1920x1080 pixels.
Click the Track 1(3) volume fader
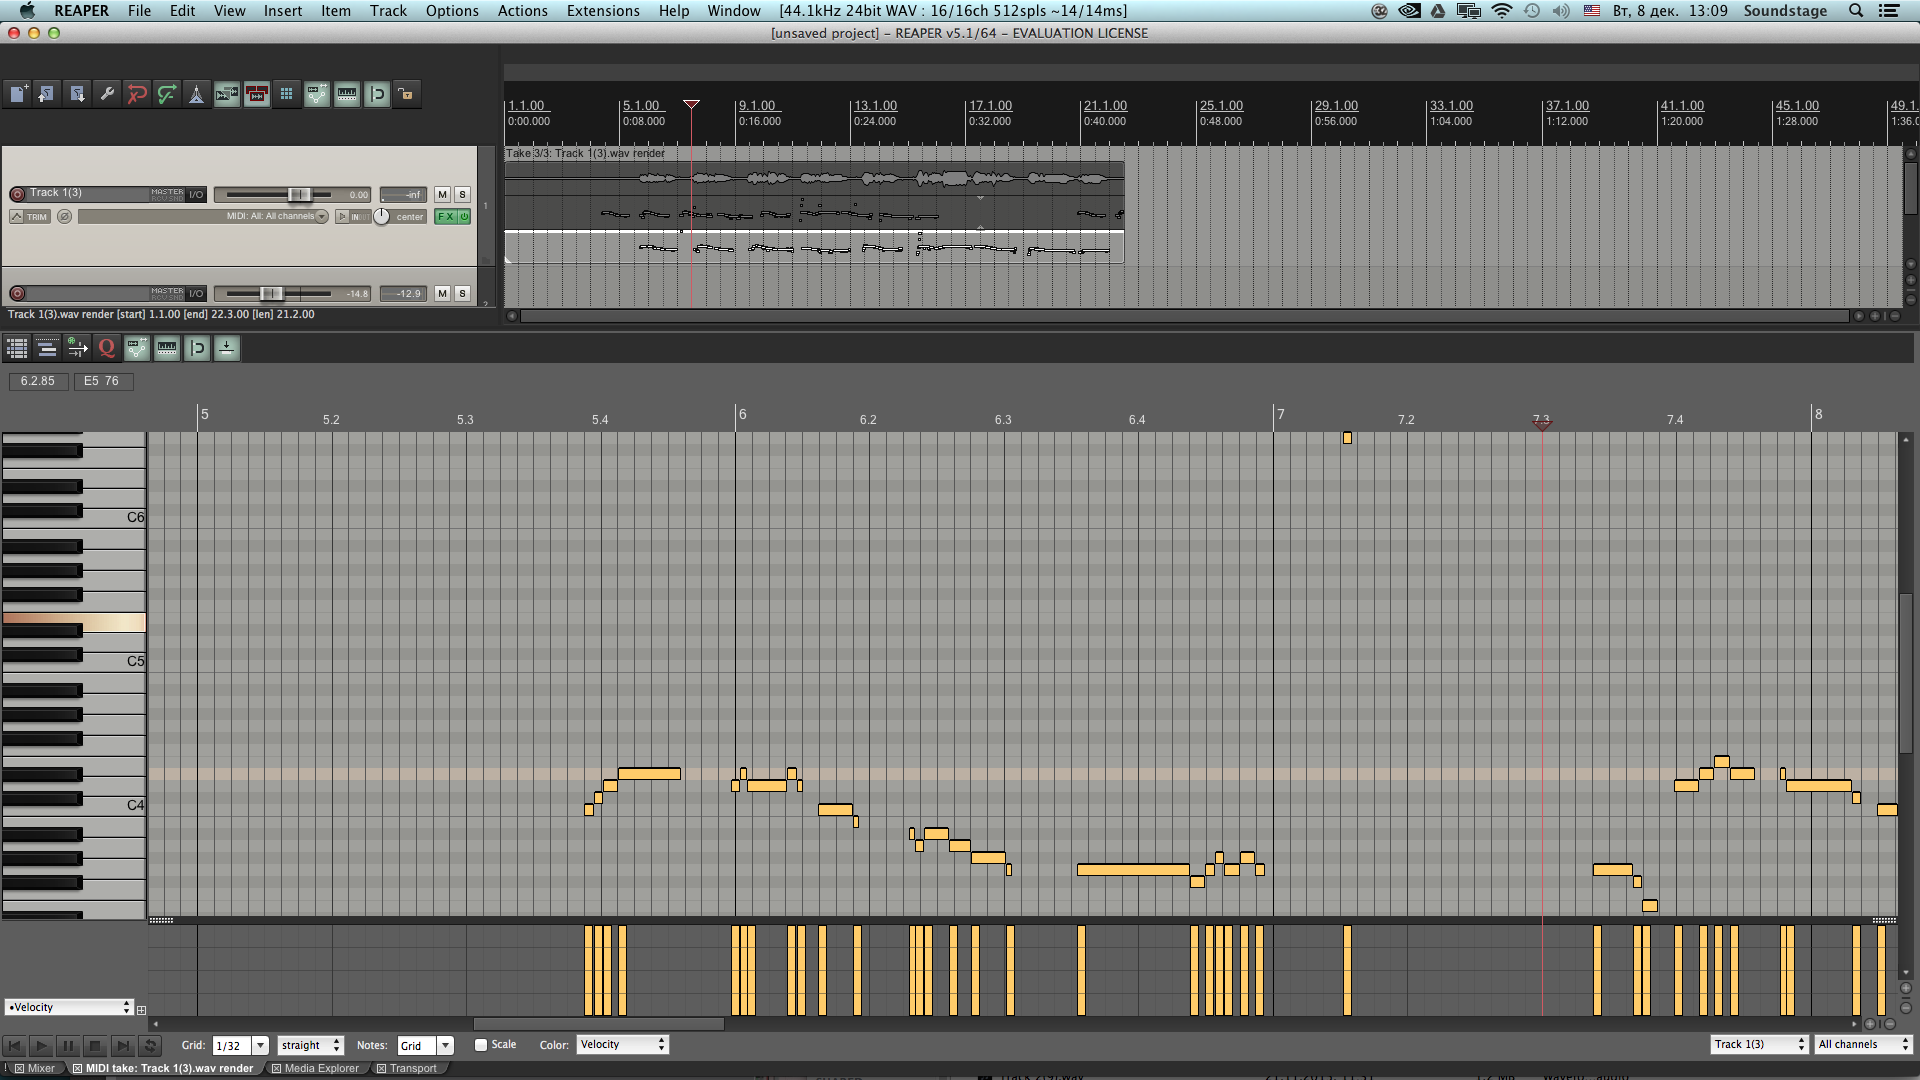[298, 194]
